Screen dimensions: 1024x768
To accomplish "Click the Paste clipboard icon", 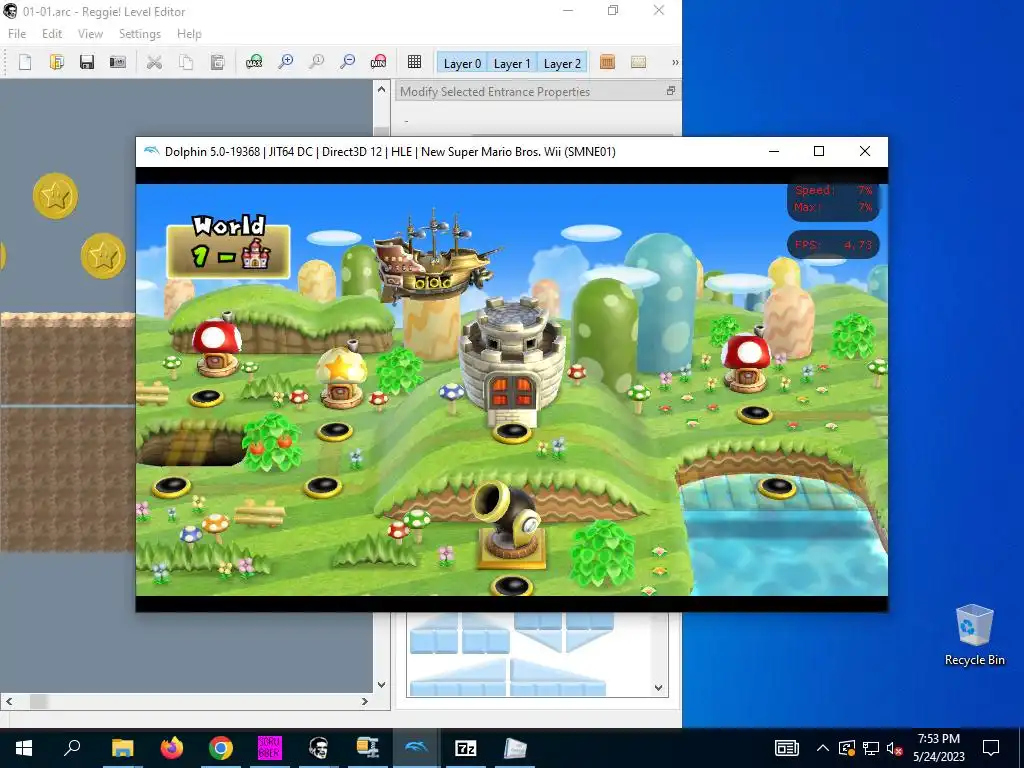I will pos(217,62).
